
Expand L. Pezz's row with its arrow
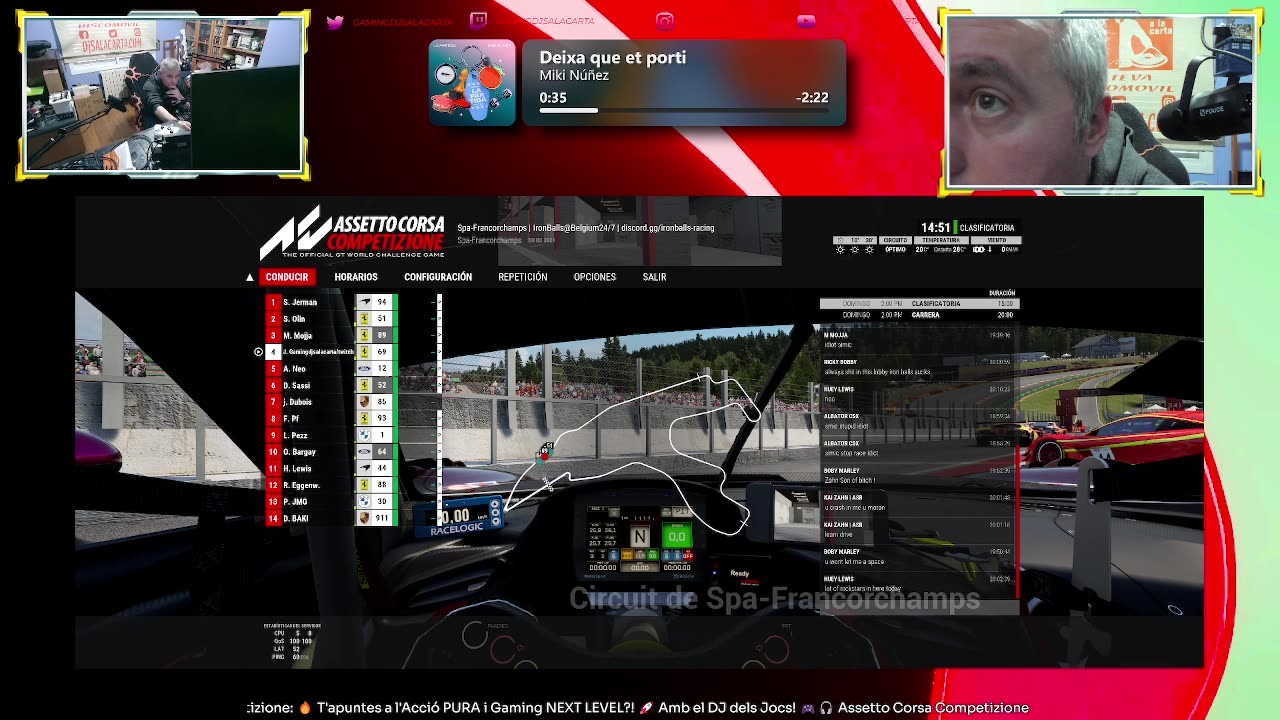coord(439,435)
